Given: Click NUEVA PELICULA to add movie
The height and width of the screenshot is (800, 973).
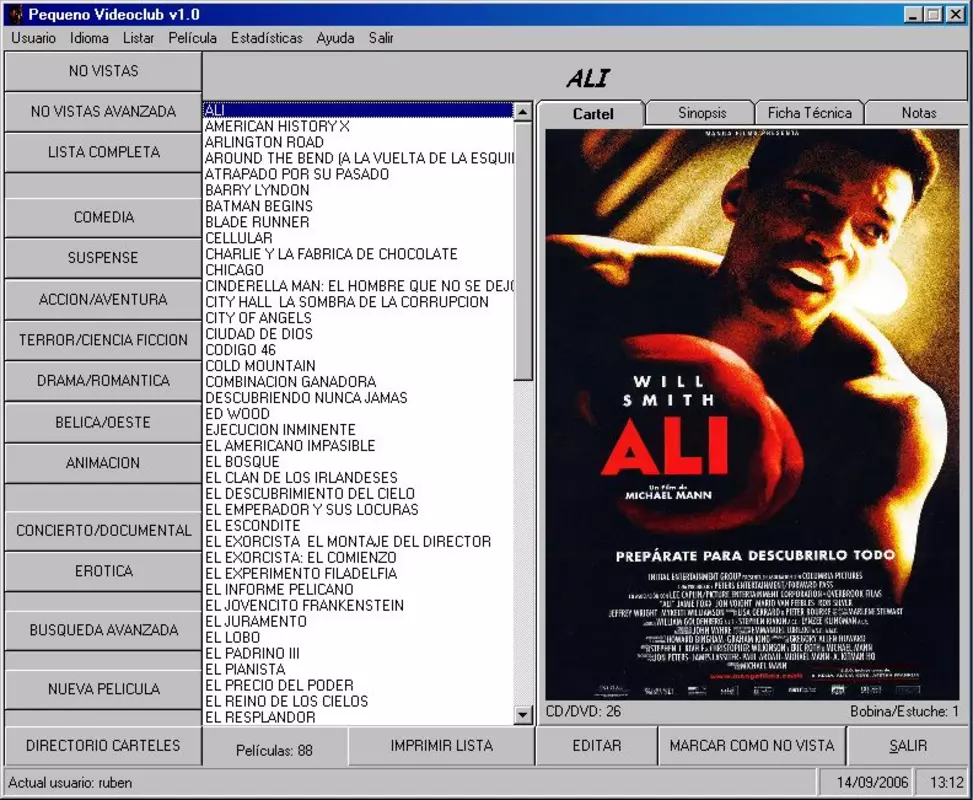Looking at the screenshot, I should pyautogui.click(x=103, y=689).
